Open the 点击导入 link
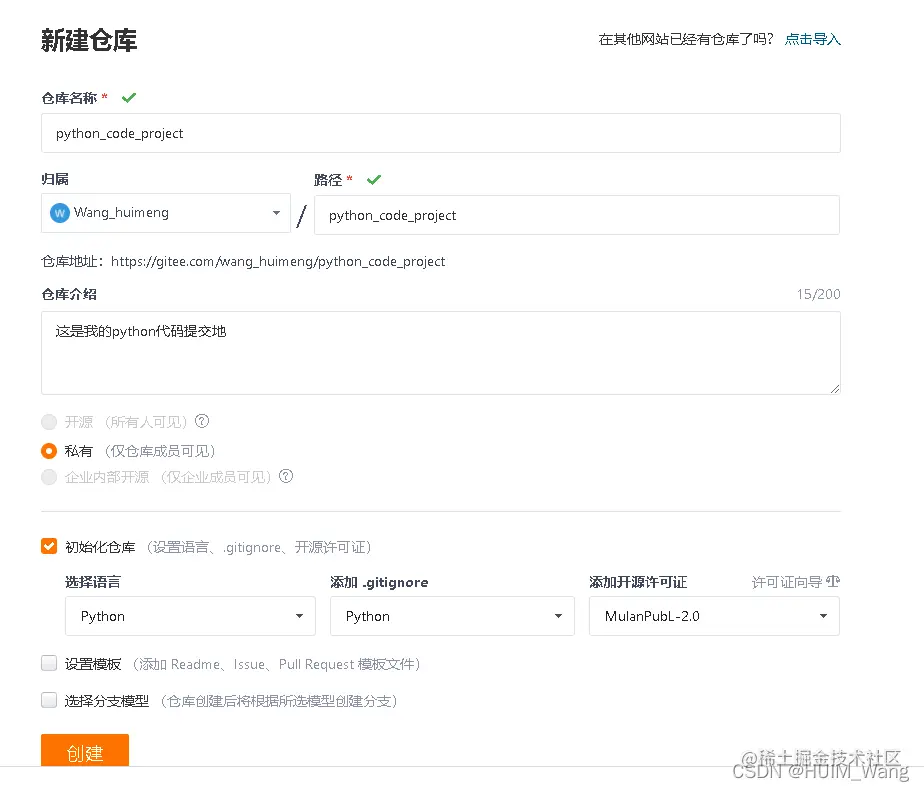 point(812,40)
